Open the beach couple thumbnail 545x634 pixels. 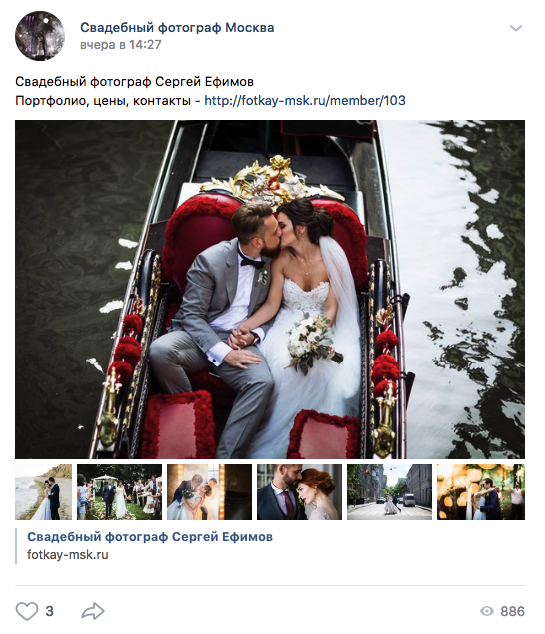tap(43, 492)
